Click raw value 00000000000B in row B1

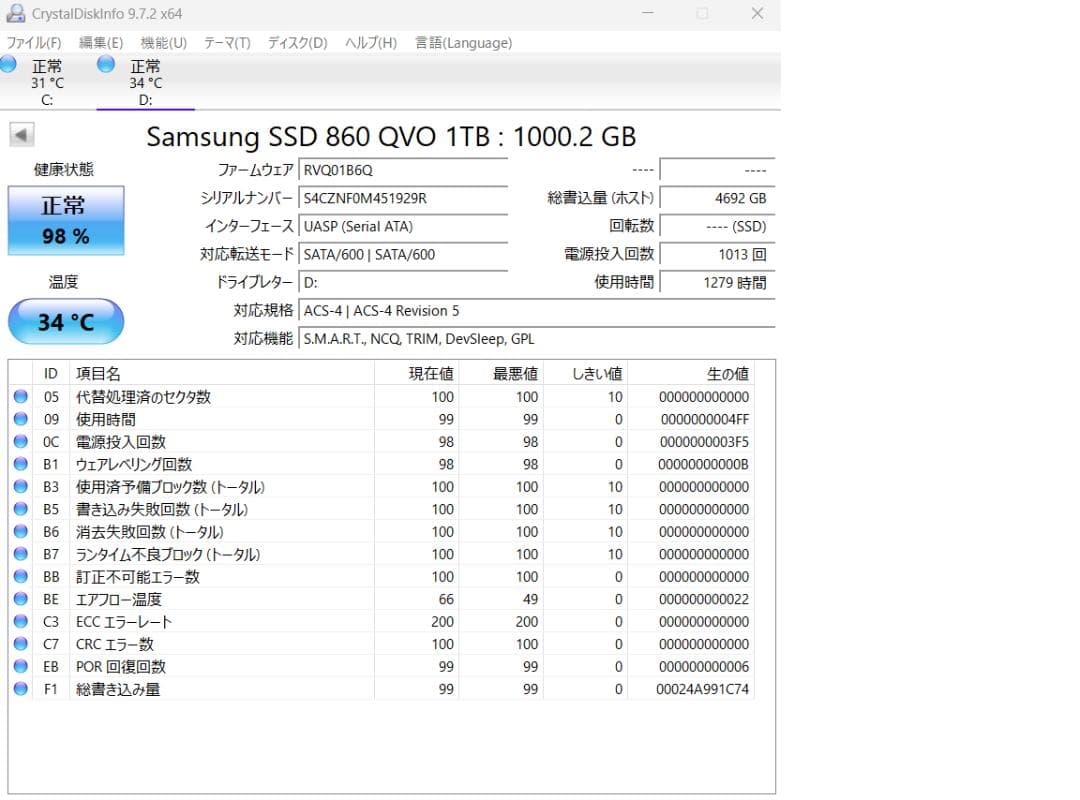(x=703, y=464)
